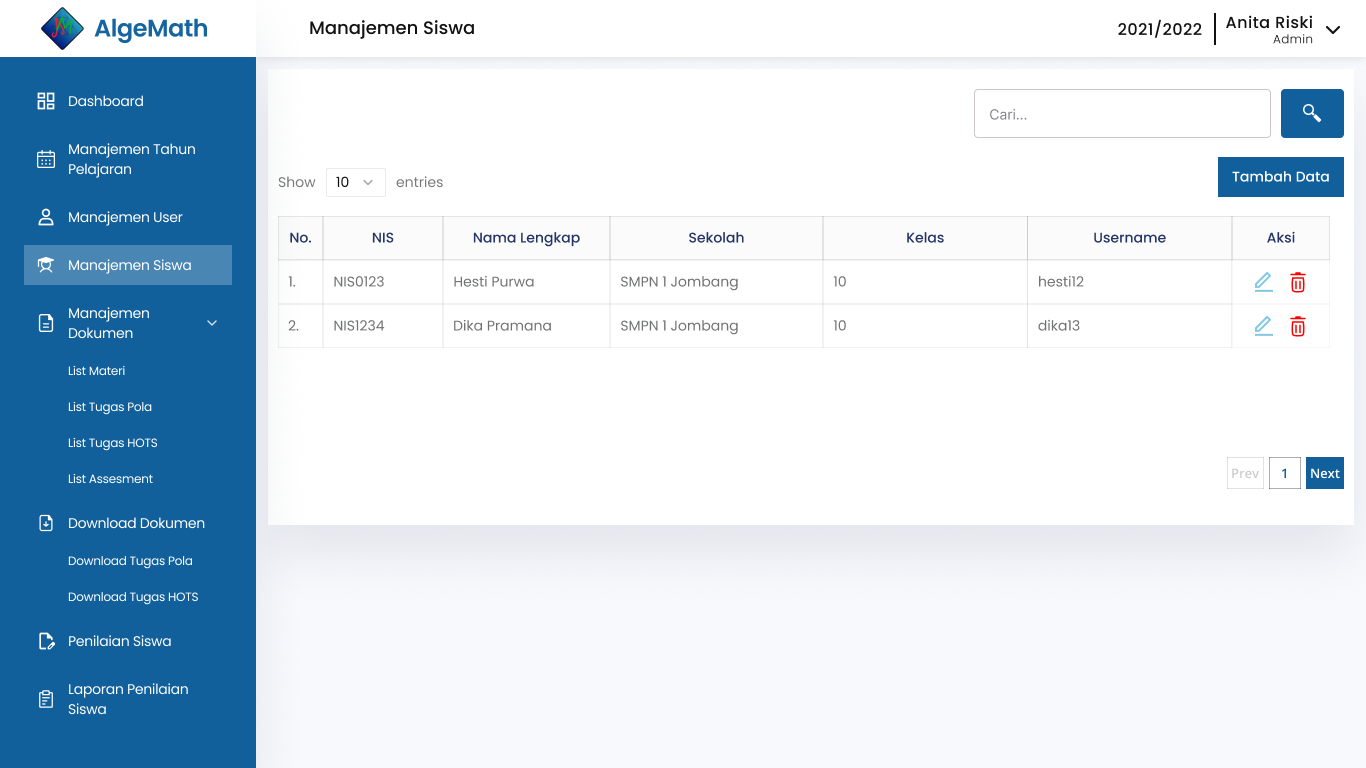The height and width of the screenshot is (768, 1366).
Task: Open Download Tugas Pola submenu item
Action: 130,561
